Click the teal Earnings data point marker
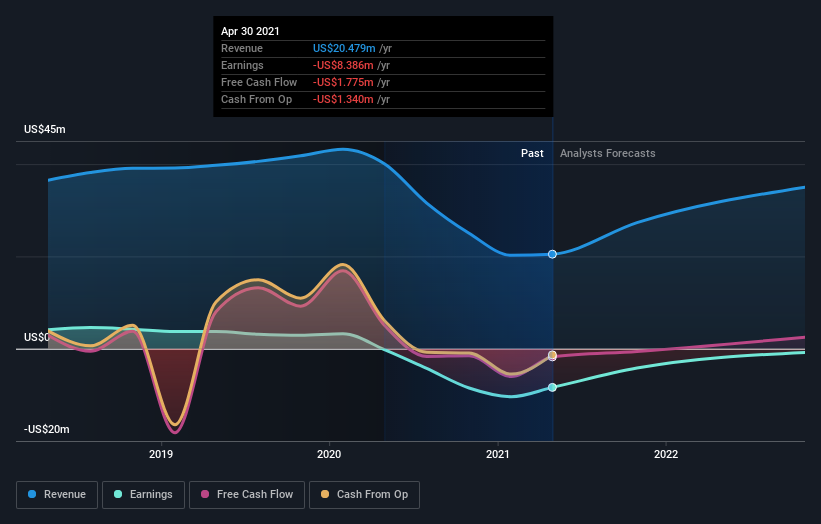 (x=552, y=387)
